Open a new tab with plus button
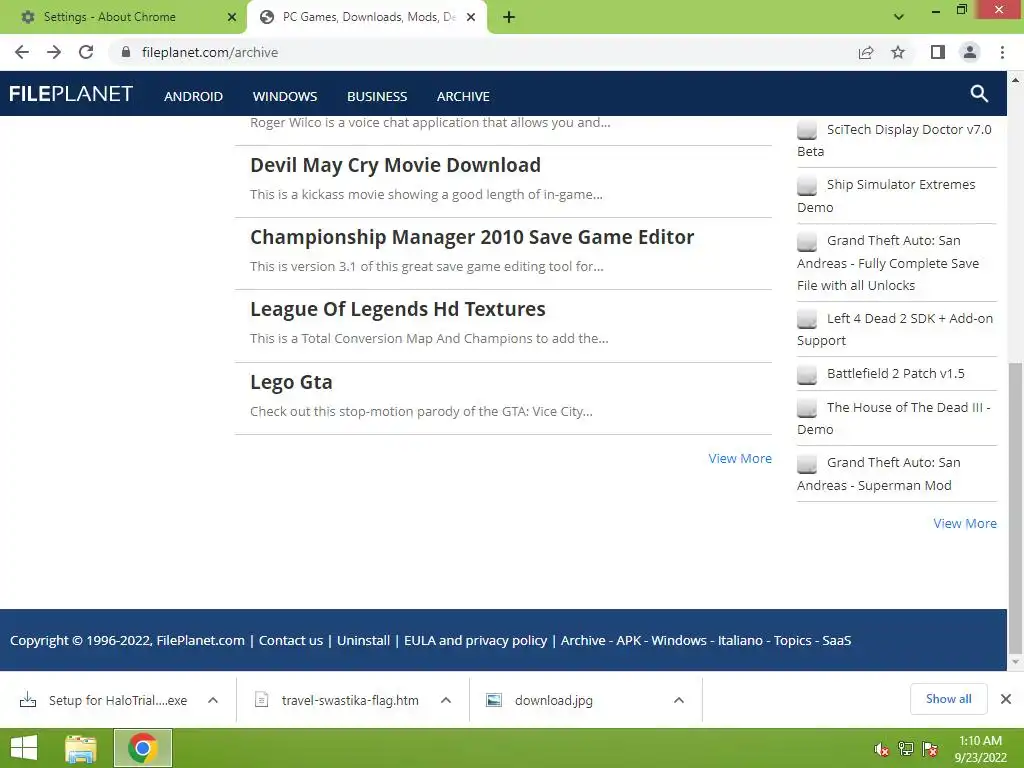The width and height of the screenshot is (1024, 768). [x=509, y=17]
